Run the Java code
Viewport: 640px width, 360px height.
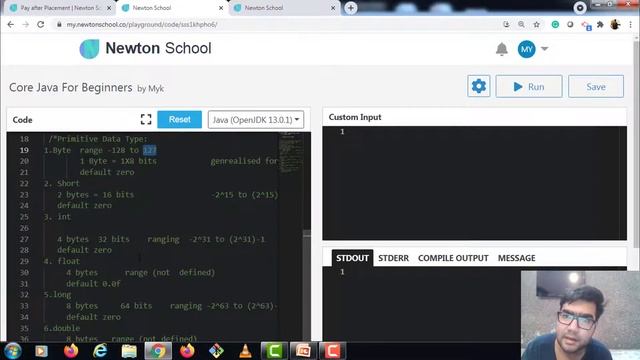[529, 86]
